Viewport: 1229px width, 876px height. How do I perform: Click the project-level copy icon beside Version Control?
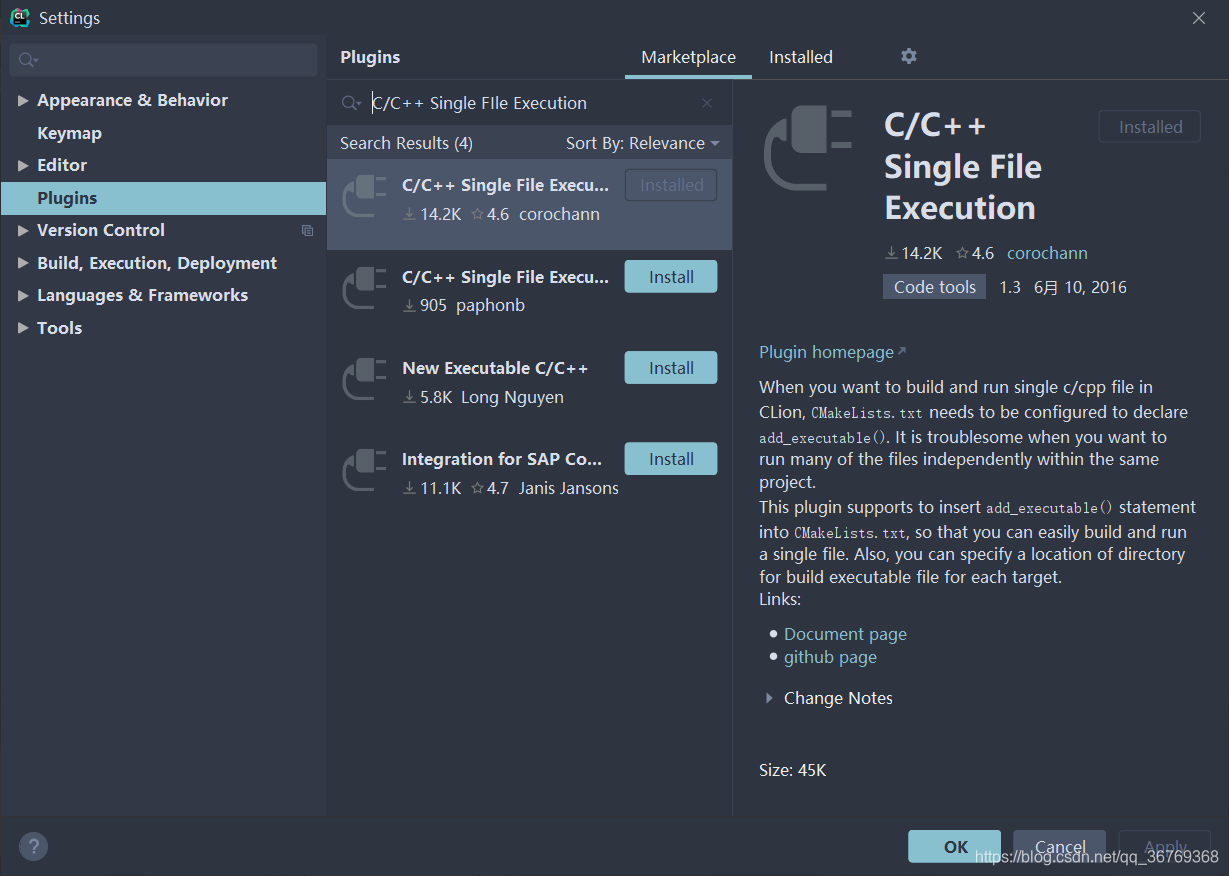click(x=307, y=230)
